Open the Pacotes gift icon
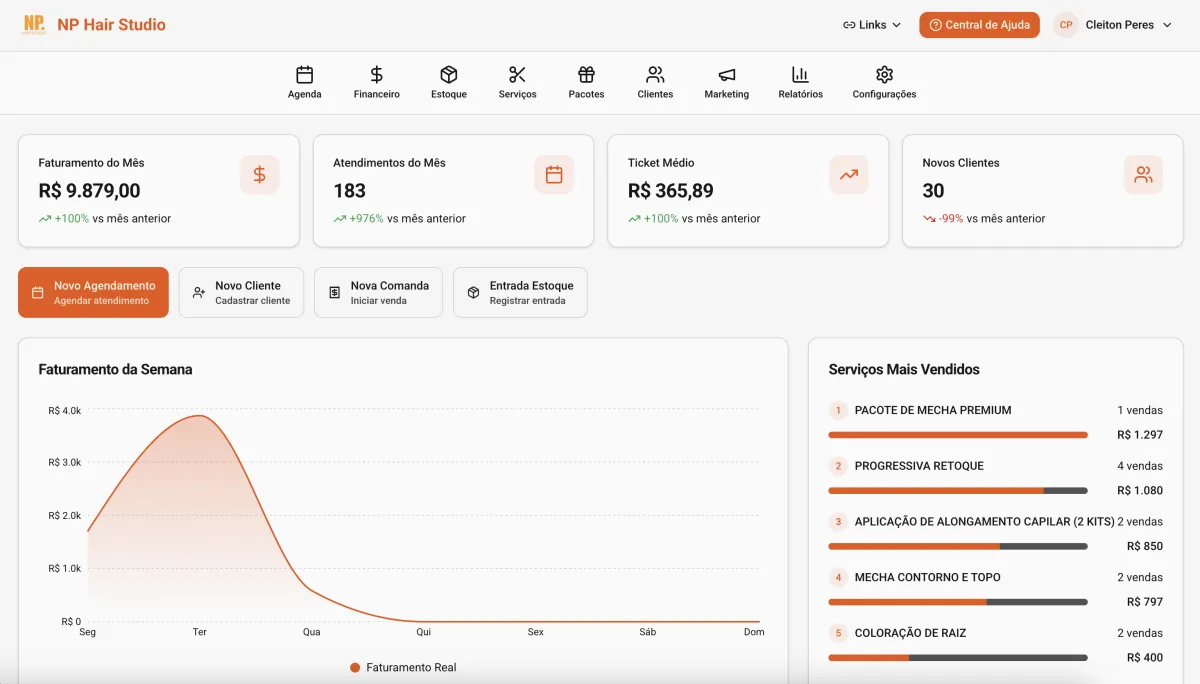Viewport: 1200px width, 684px height. pos(586,75)
